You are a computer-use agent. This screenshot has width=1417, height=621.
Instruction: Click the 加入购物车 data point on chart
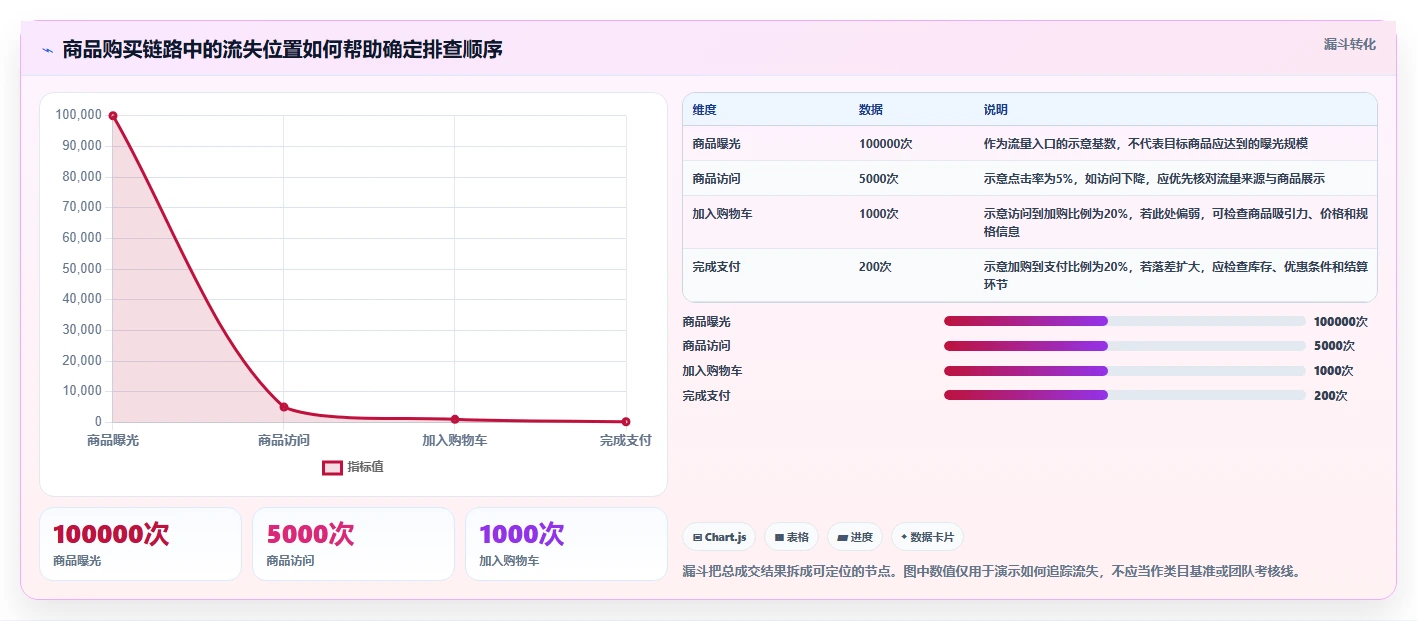point(455,419)
